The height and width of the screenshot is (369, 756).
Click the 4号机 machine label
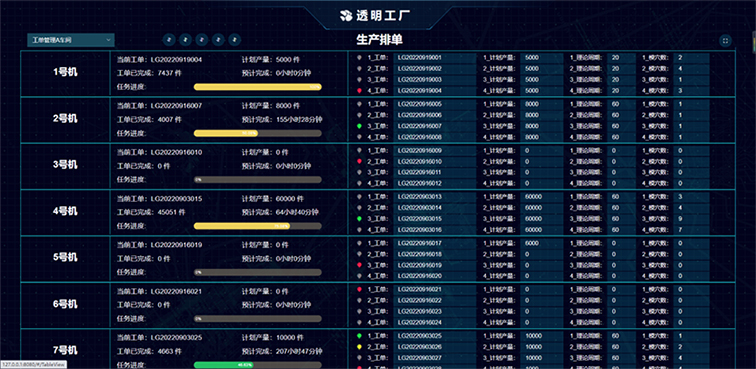pos(65,211)
